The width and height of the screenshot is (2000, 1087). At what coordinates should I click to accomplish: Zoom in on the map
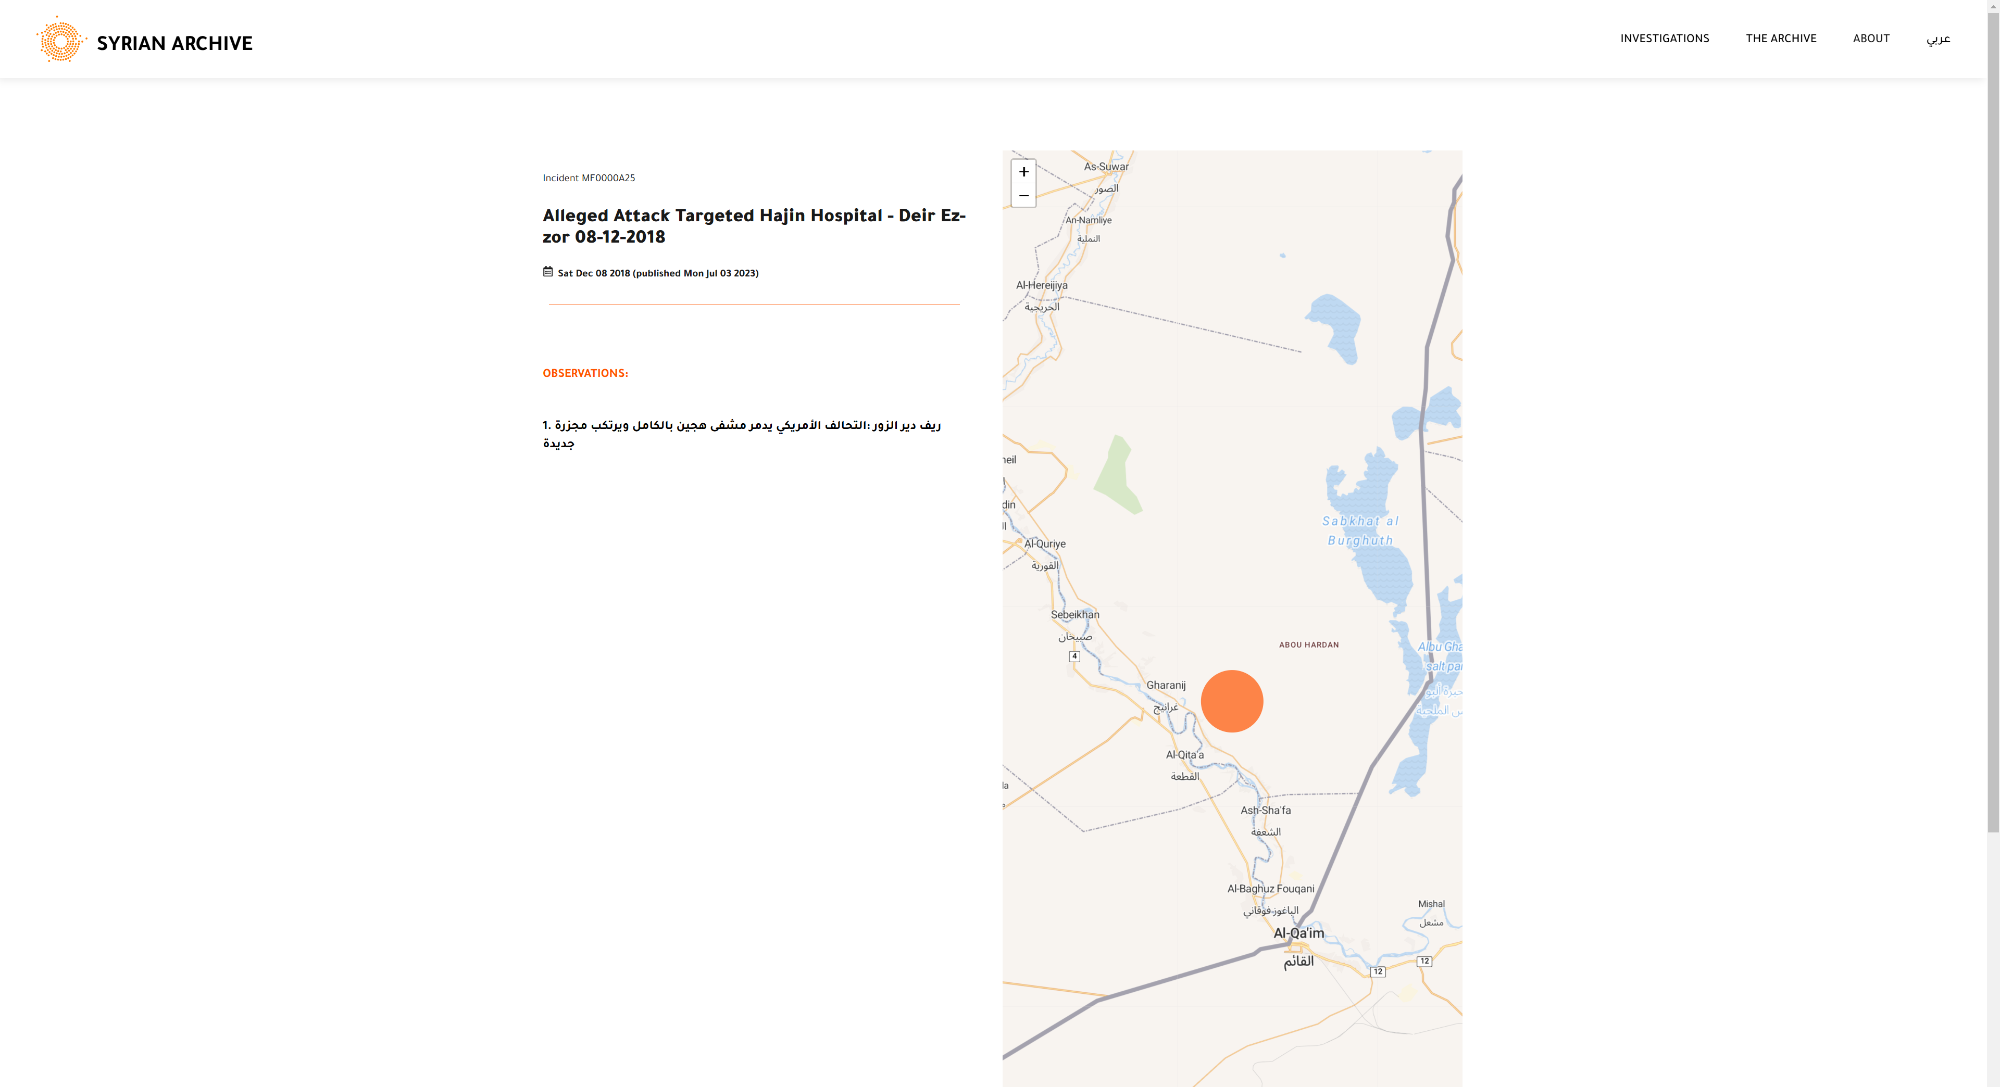pyautogui.click(x=1023, y=172)
